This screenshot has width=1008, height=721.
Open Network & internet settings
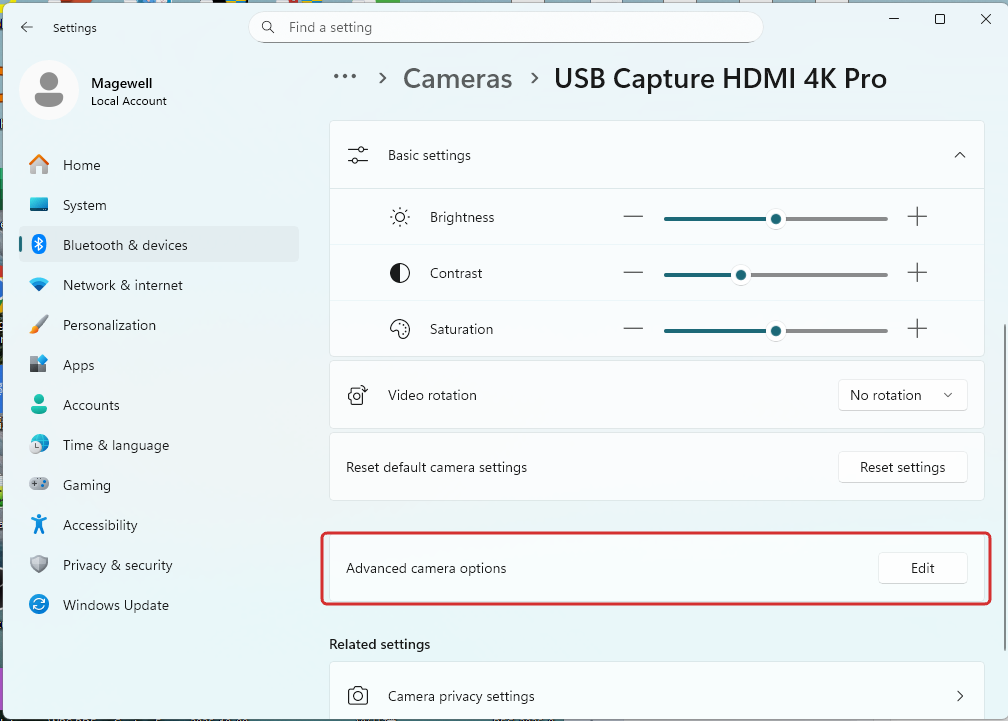[122, 285]
